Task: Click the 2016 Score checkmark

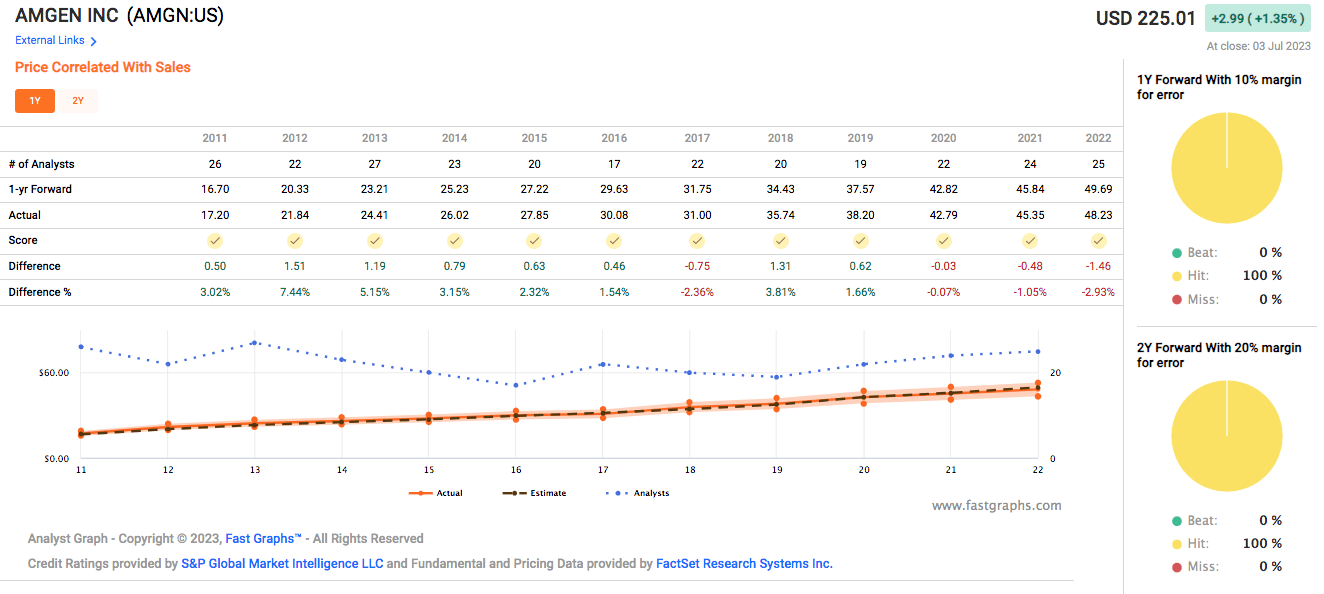Action: pos(614,240)
